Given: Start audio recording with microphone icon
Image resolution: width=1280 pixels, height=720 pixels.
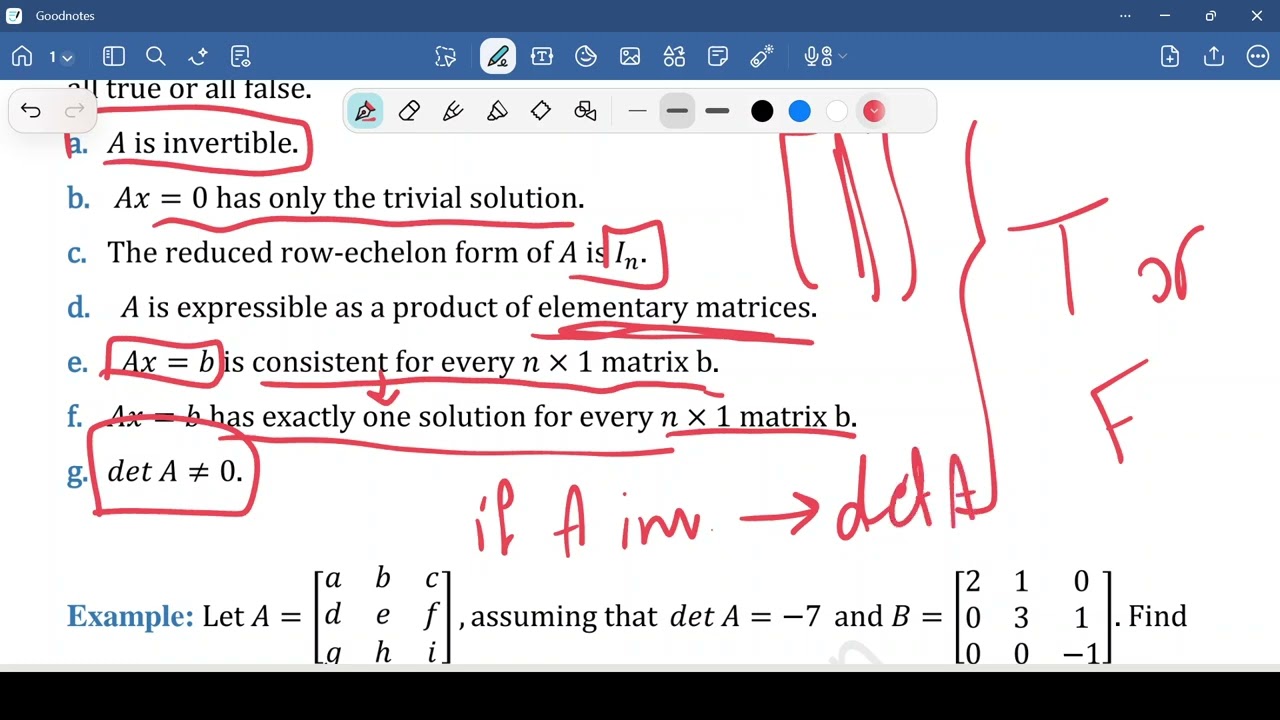Looking at the screenshot, I should click(x=817, y=57).
